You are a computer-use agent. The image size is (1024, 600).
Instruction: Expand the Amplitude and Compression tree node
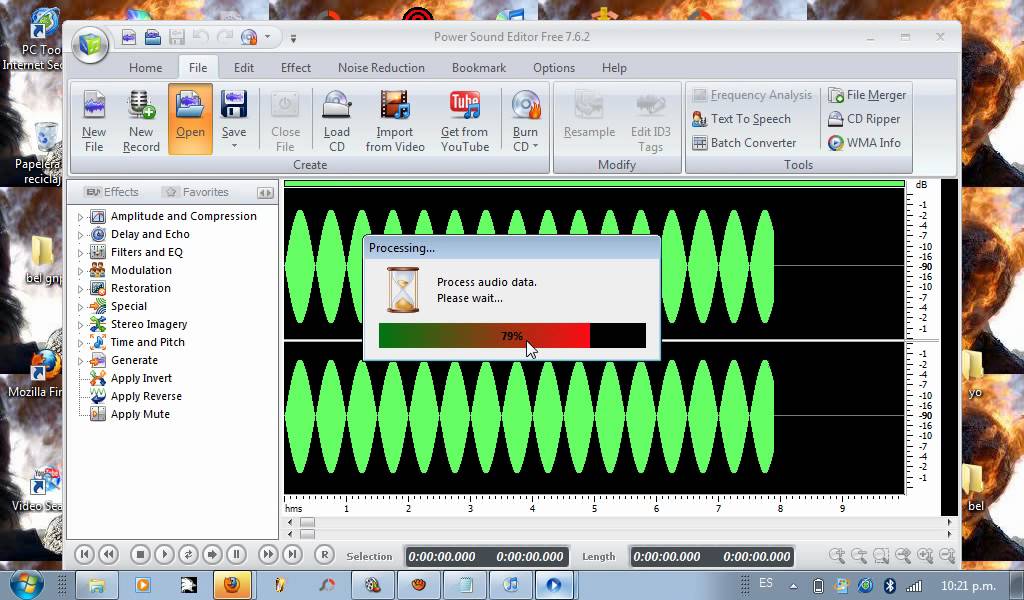[x=80, y=217]
